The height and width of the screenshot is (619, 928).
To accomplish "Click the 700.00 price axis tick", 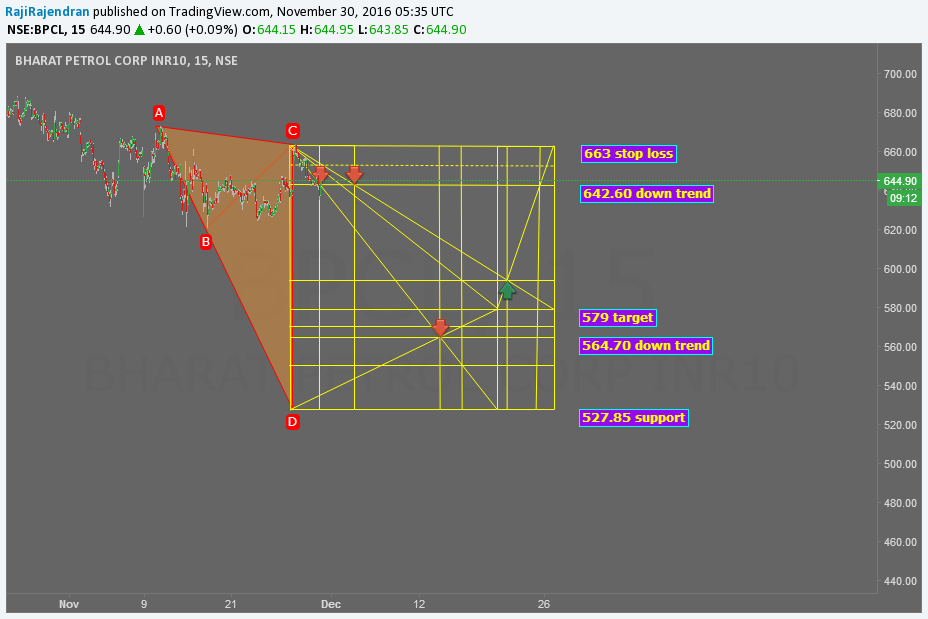I will (900, 74).
